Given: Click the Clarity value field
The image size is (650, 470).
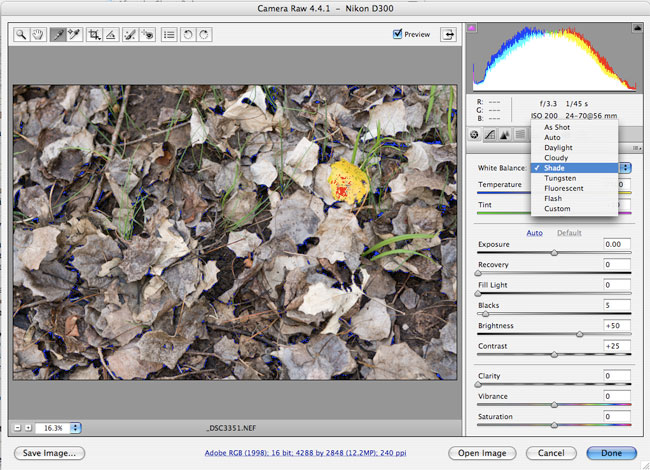Looking at the screenshot, I should (617, 376).
